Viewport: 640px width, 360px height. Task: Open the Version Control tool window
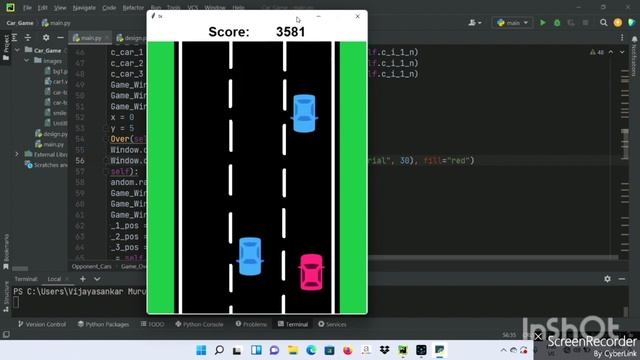click(x=42, y=324)
